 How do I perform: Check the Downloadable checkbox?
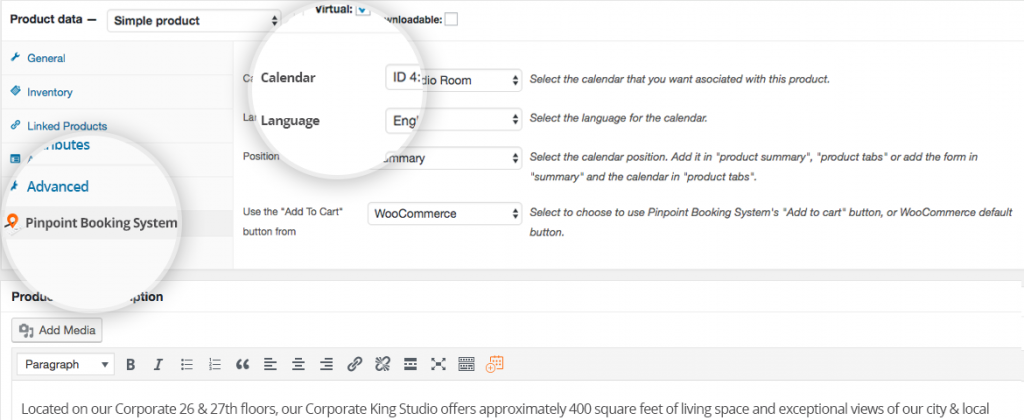(451, 20)
